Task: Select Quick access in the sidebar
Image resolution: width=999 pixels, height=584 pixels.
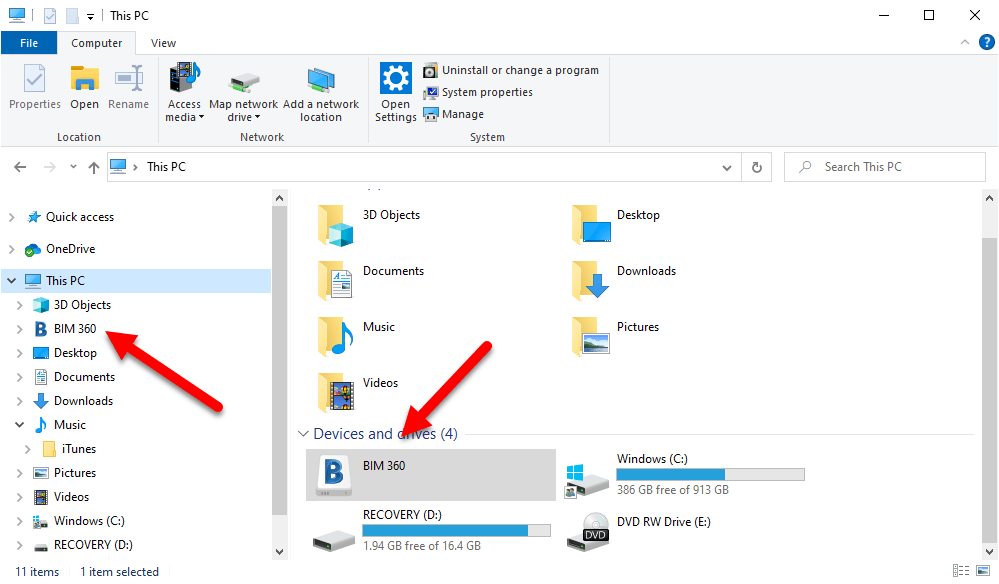Action: click(x=80, y=217)
